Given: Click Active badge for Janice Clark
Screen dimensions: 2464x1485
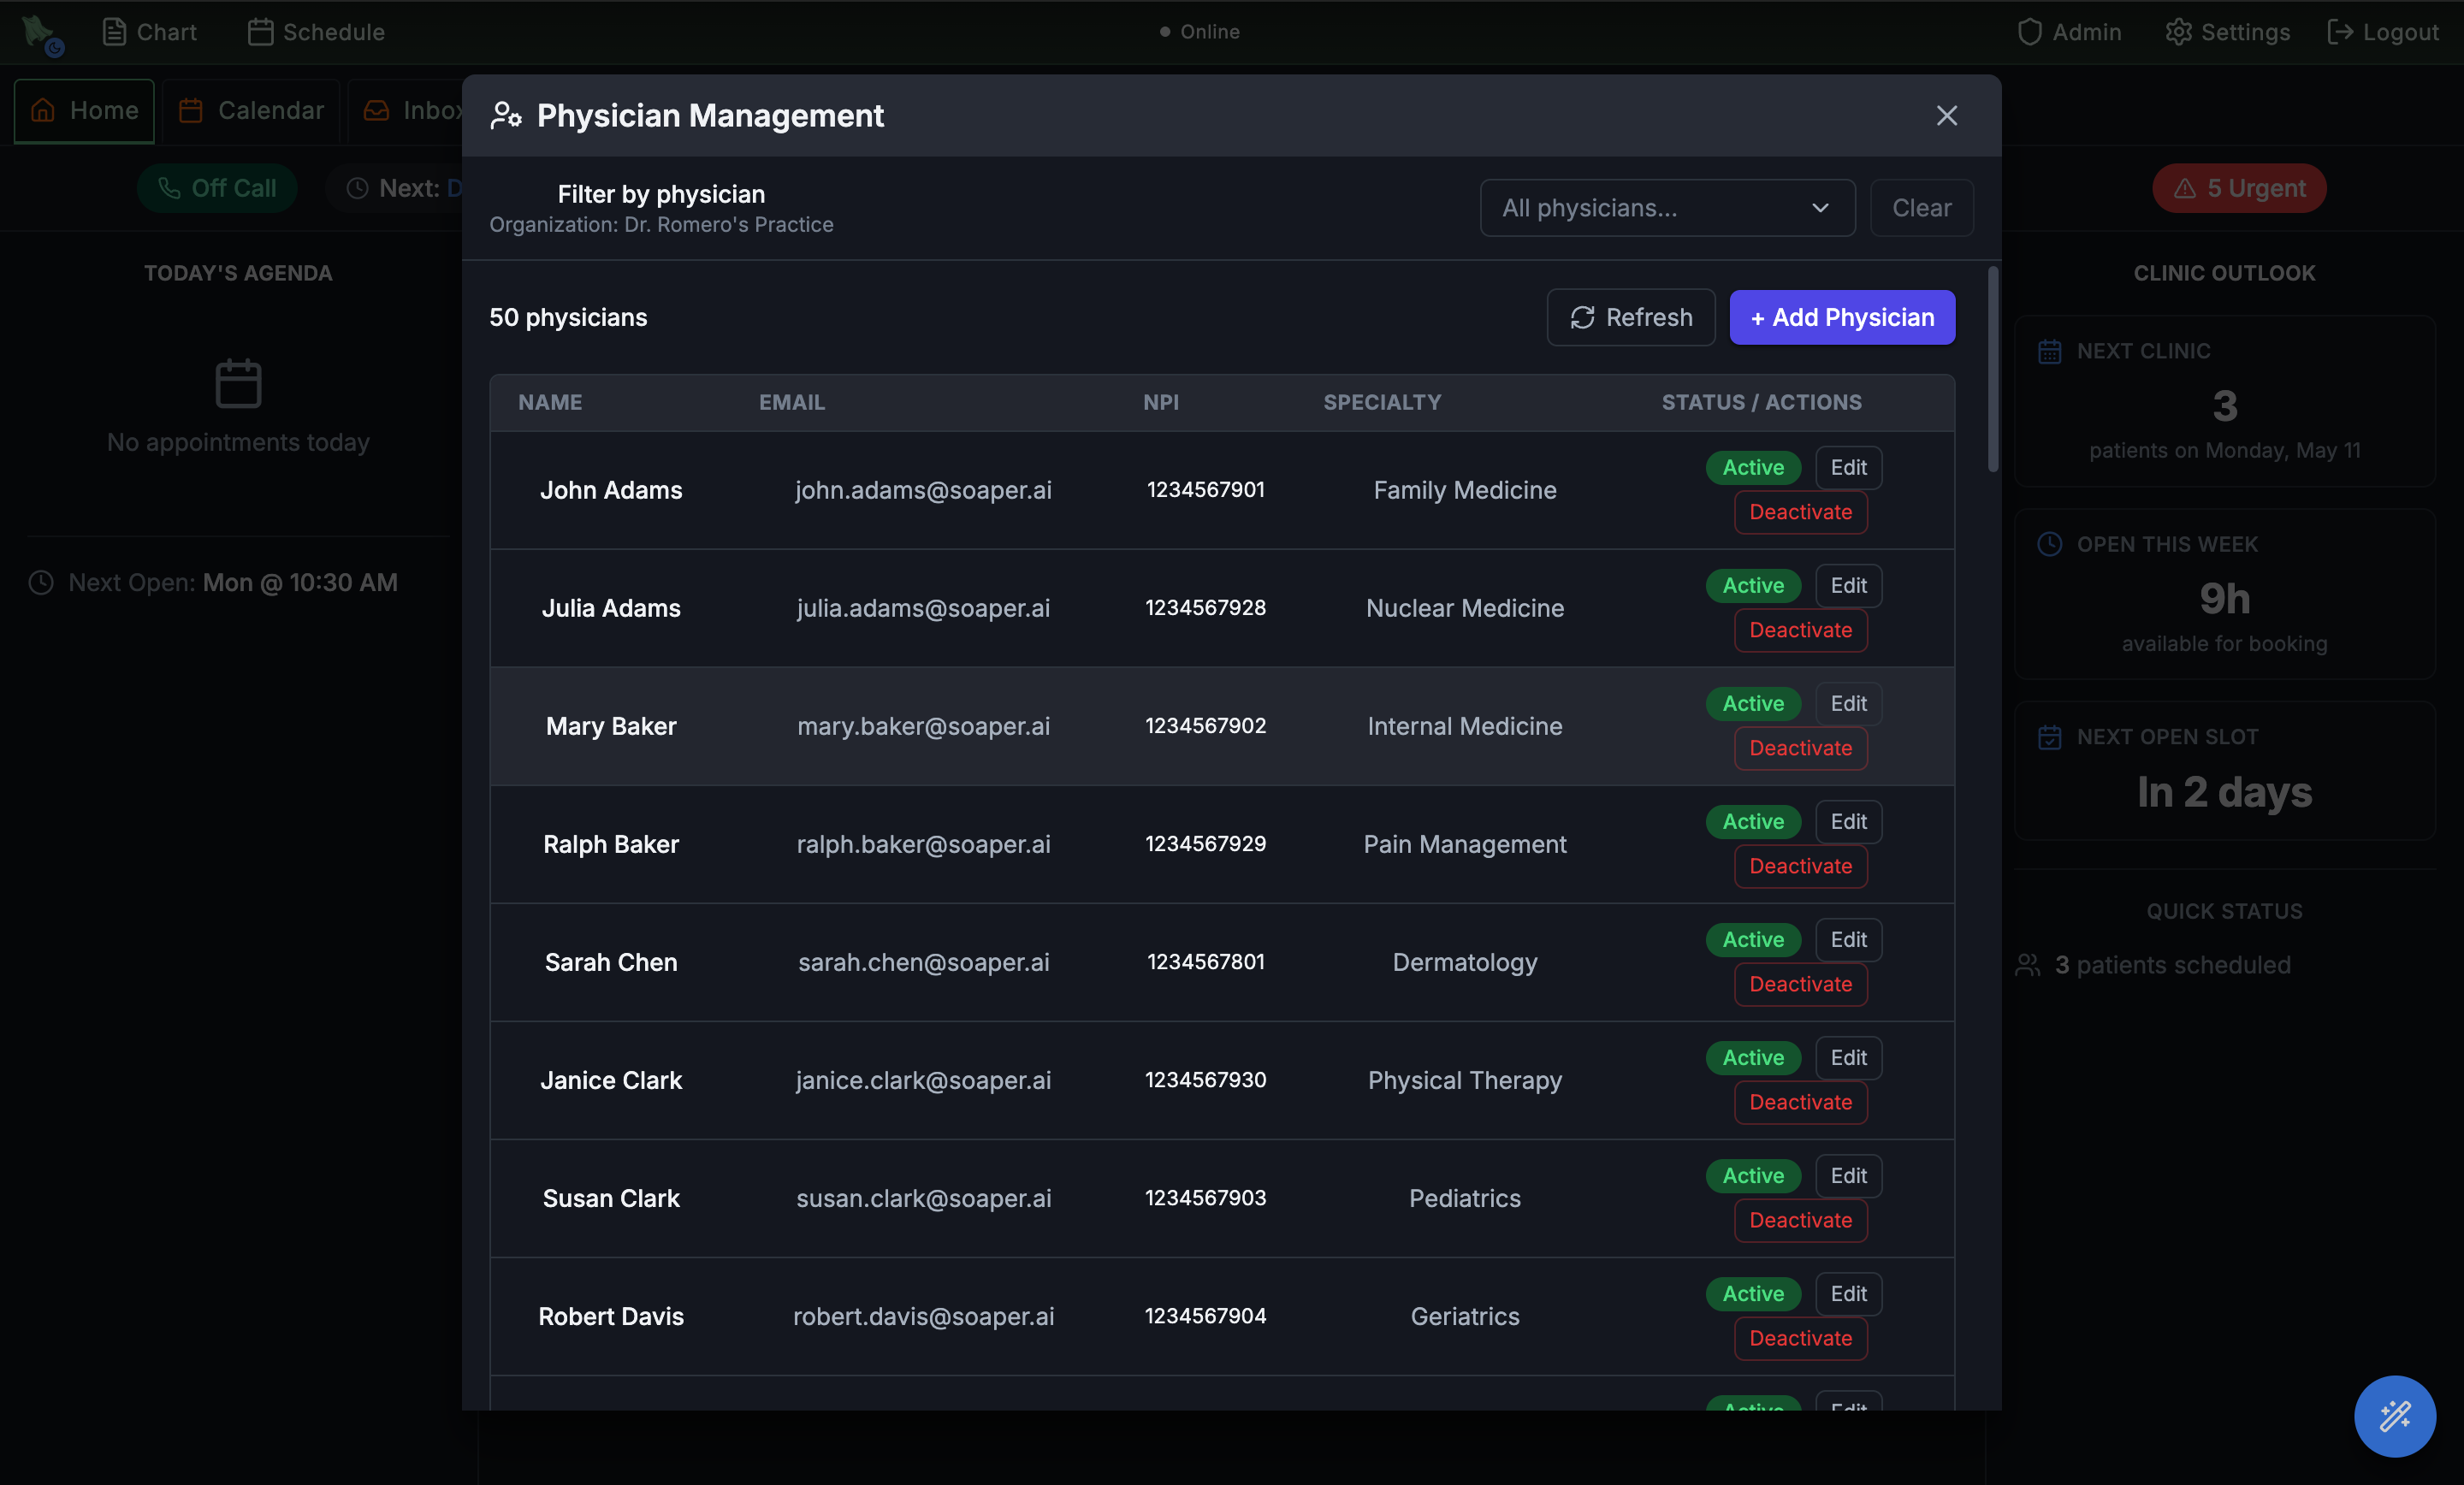Looking at the screenshot, I should pos(1753,1057).
